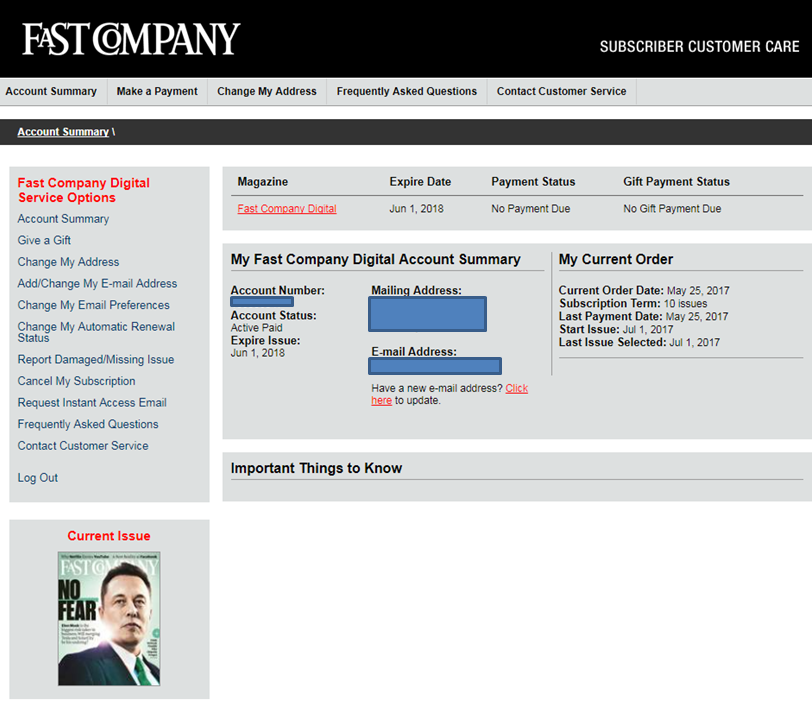Click Cancel My Subscription
Image resolution: width=812 pixels, height=705 pixels.
[76, 381]
